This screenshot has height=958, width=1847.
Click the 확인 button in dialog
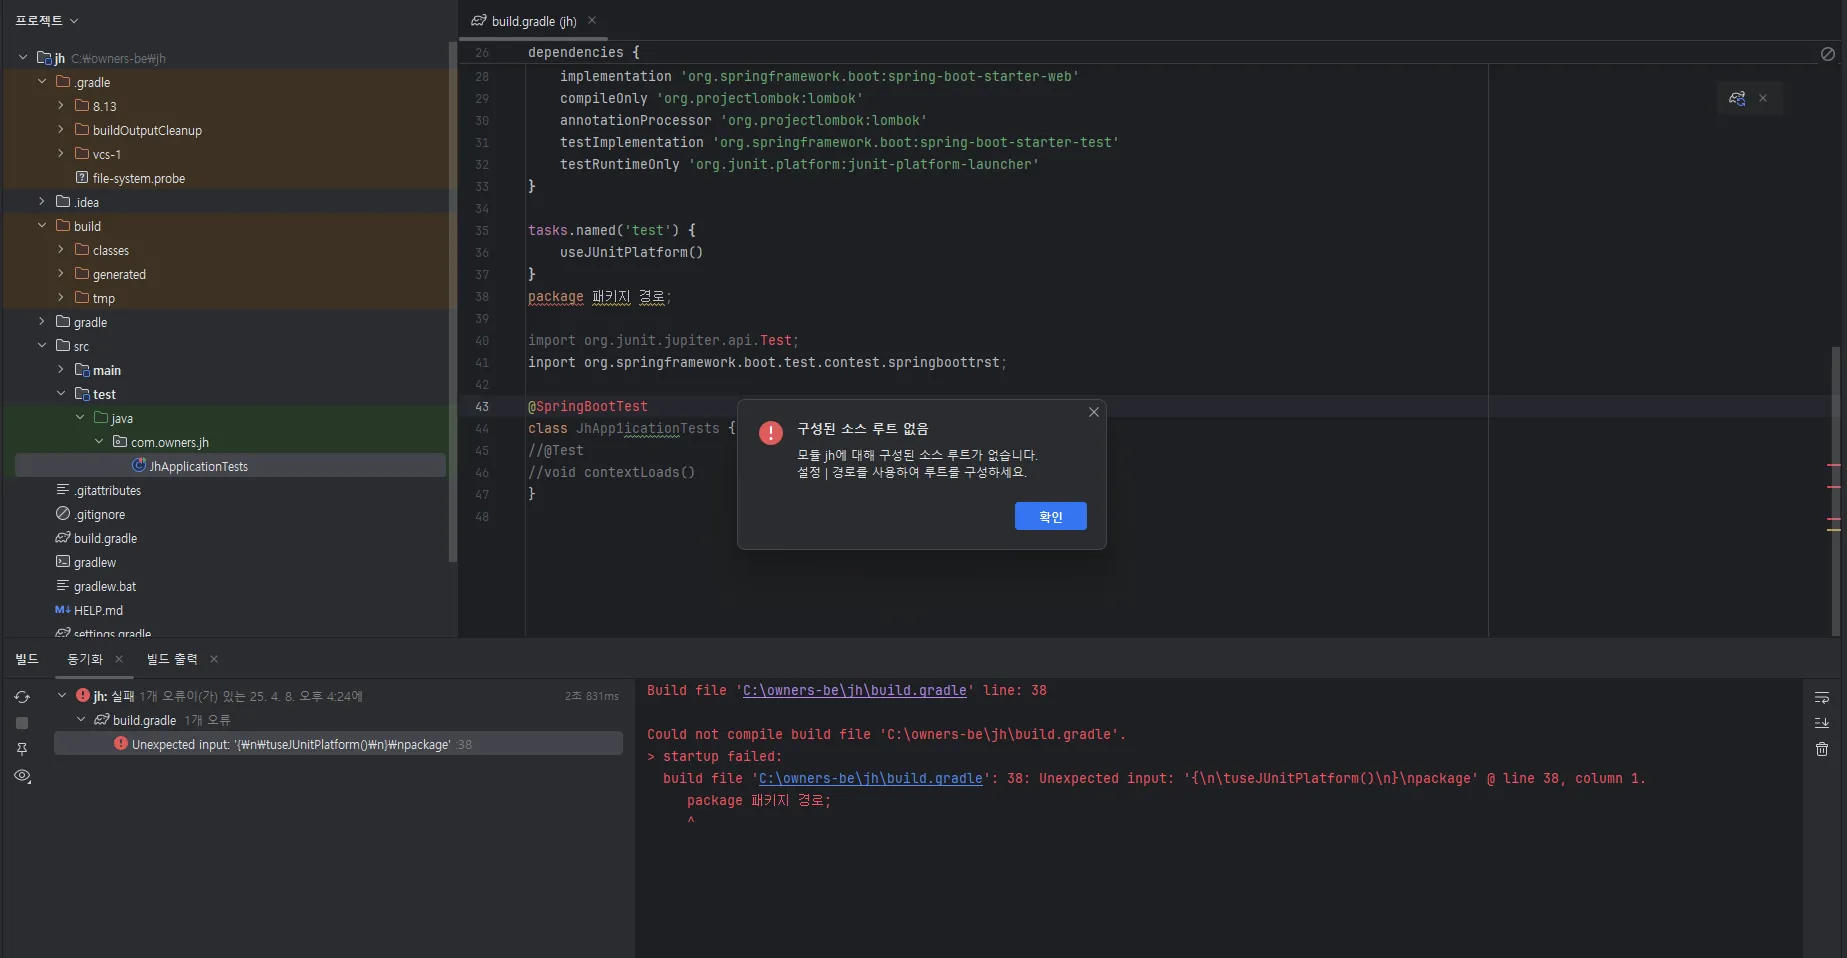1050,516
